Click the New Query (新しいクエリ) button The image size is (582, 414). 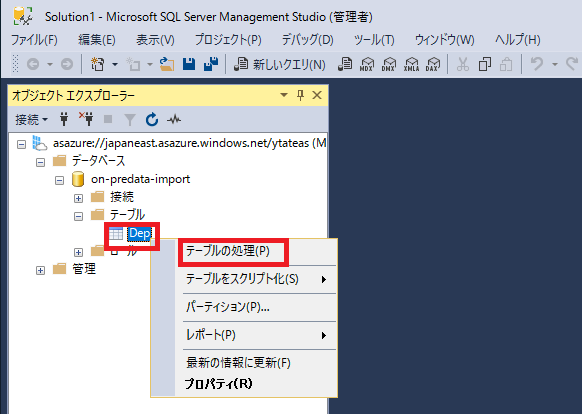280,65
